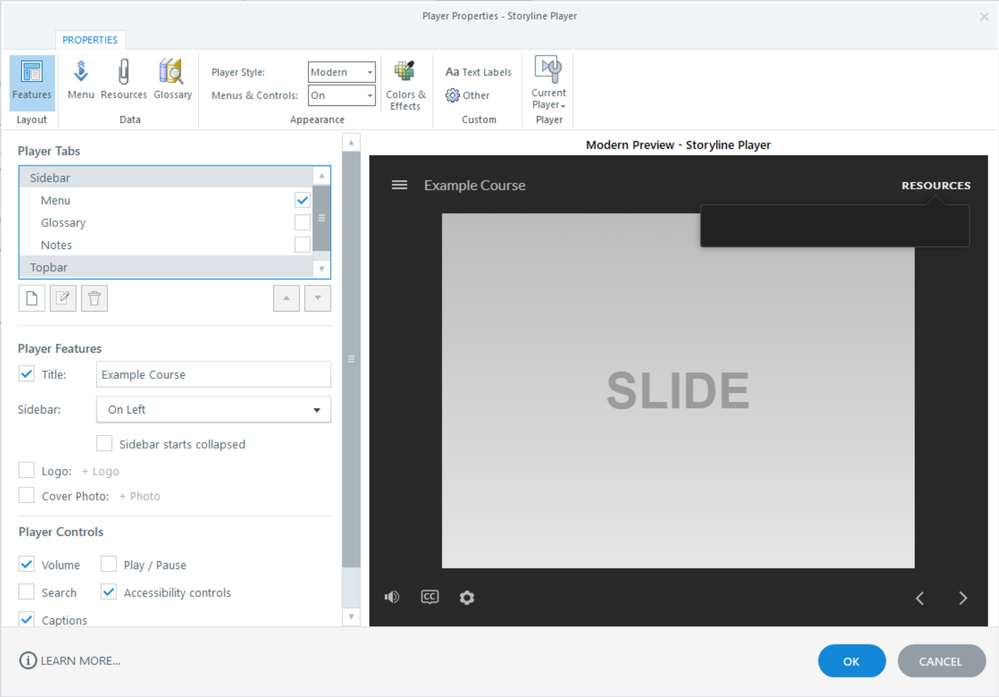
Task: Click the gear settings icon in preview
Action: [467, 597]
